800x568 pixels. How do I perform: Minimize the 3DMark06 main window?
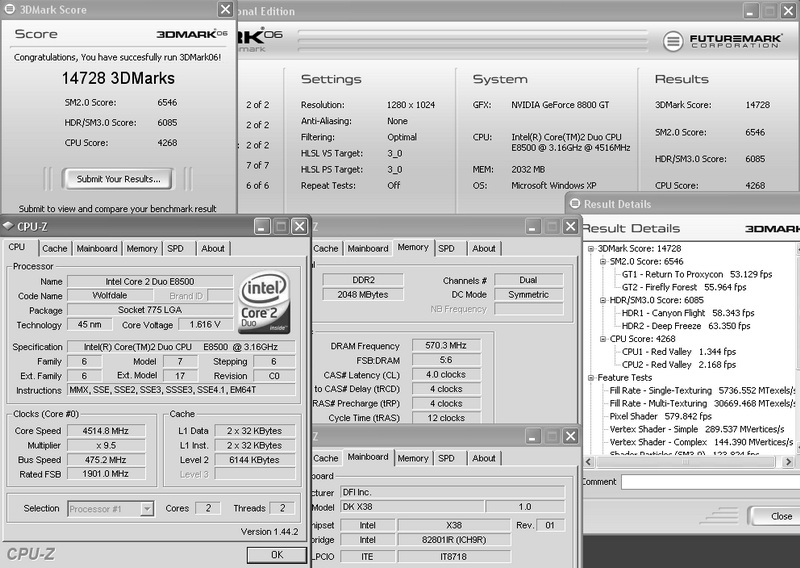point(750,11)
